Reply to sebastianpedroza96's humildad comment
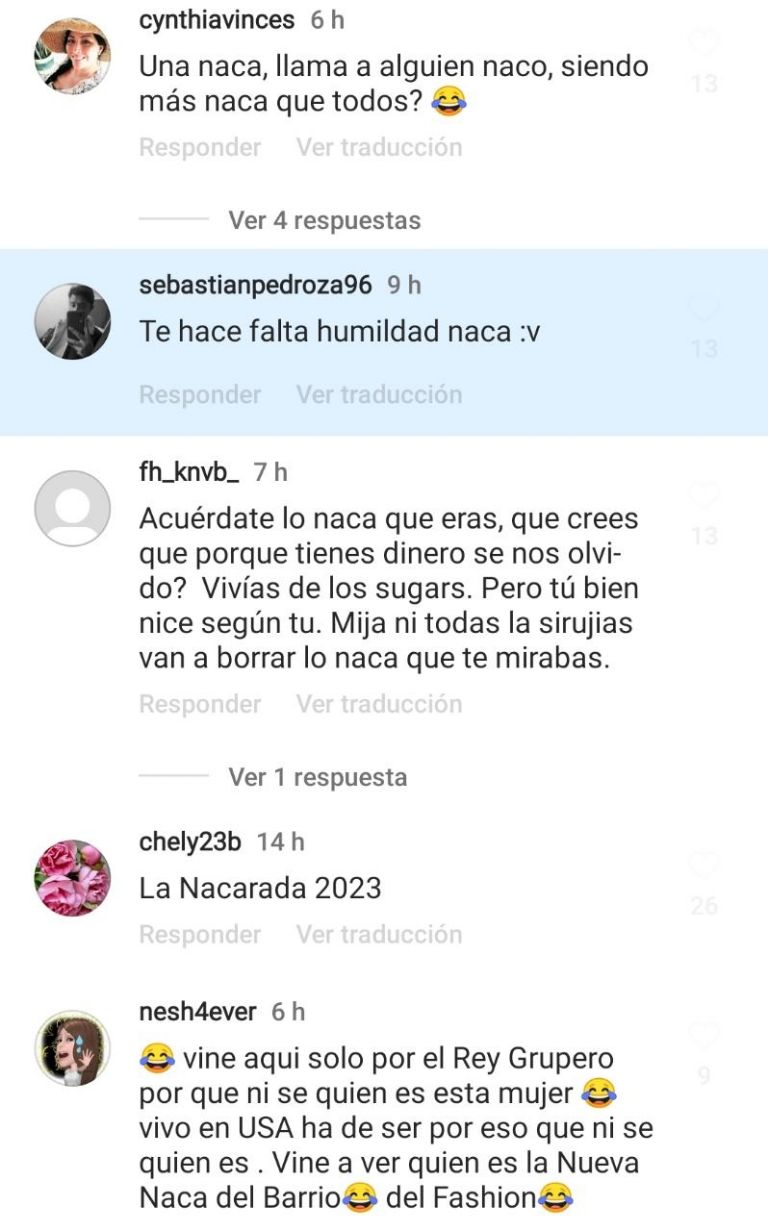The height and width of the screenshot is (1231, 768). (x=200, y=394)
